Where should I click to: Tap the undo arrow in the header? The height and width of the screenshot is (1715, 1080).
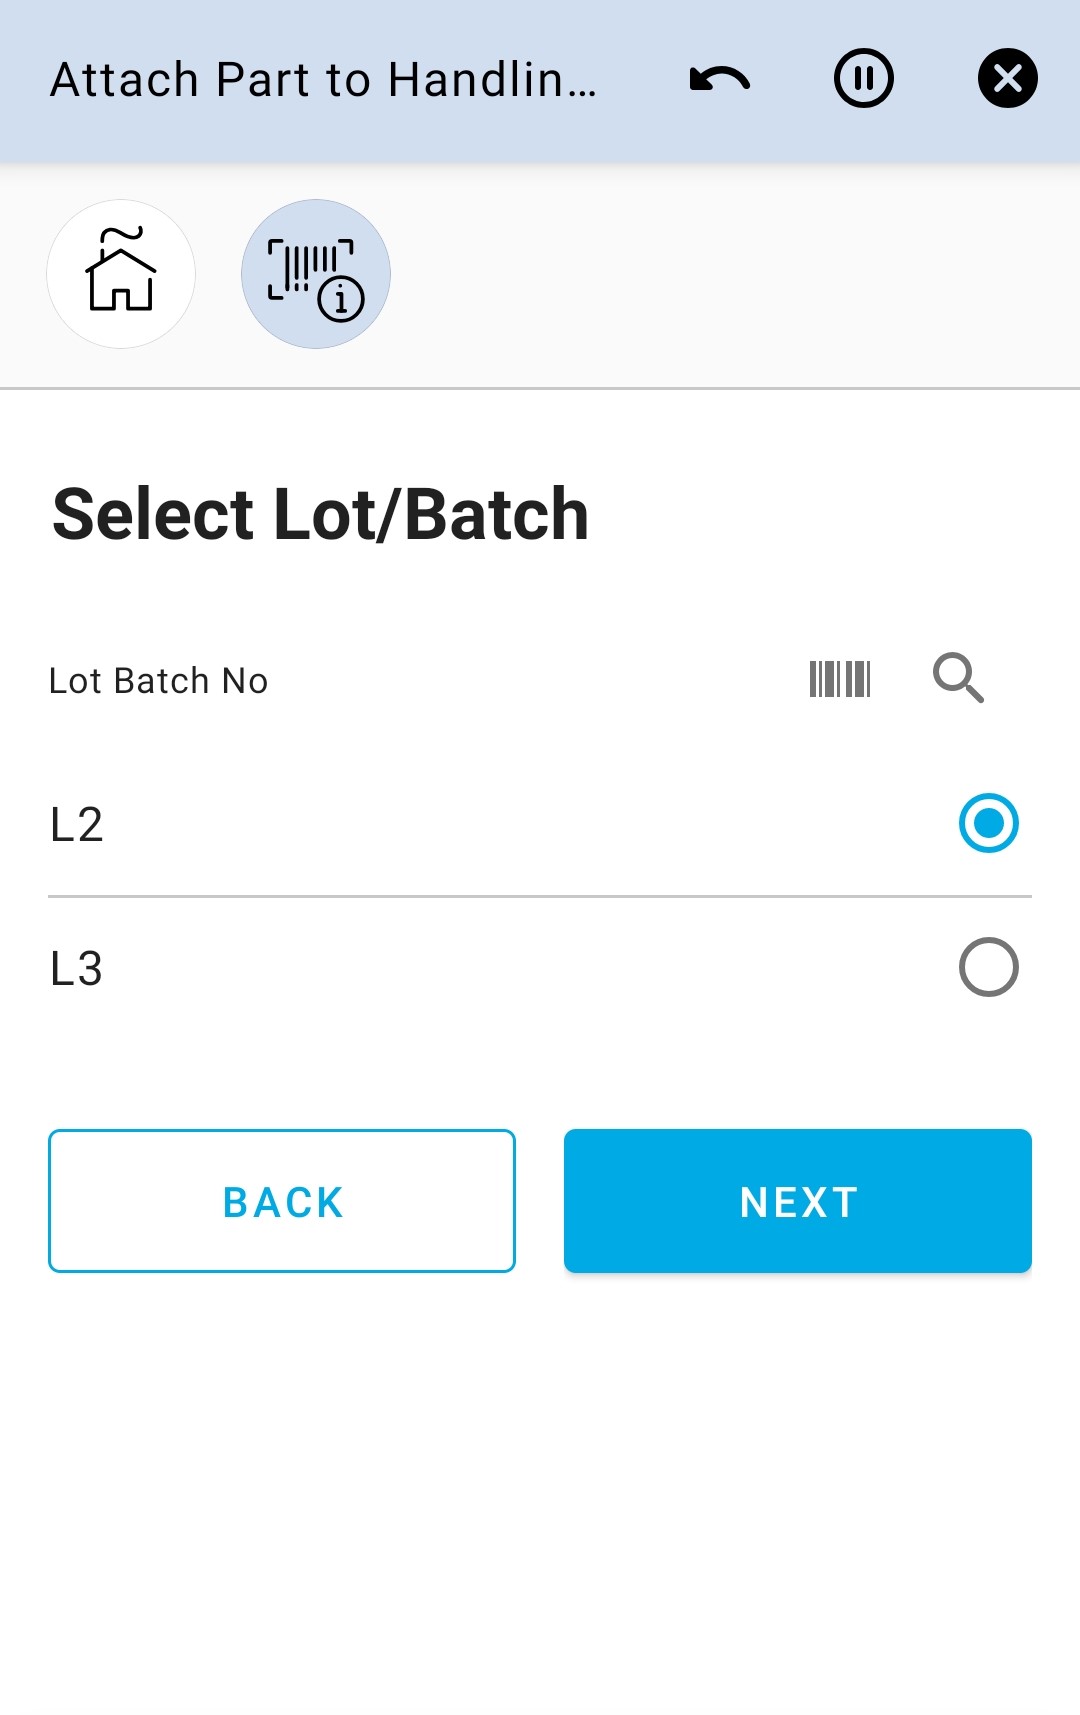[719, 79]
